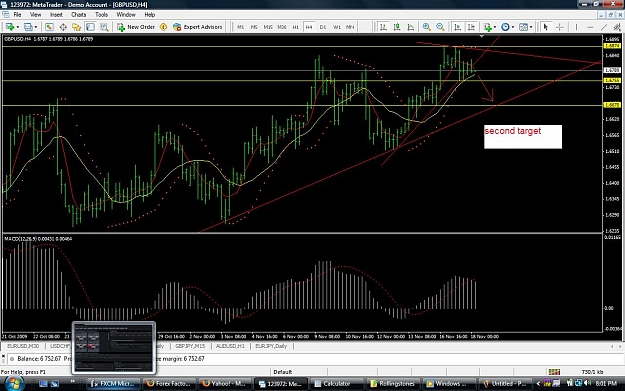The height and width of the screenshot is (391, 625).
Task: Open the File menu
Action: (x=17, y=15)
